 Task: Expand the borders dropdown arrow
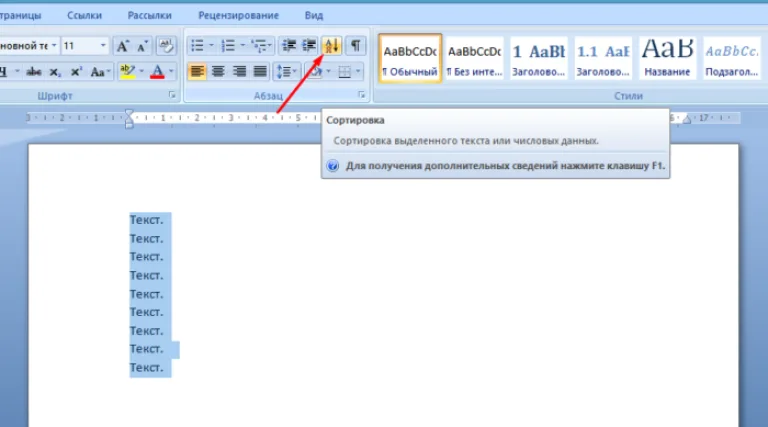point(358,72)
